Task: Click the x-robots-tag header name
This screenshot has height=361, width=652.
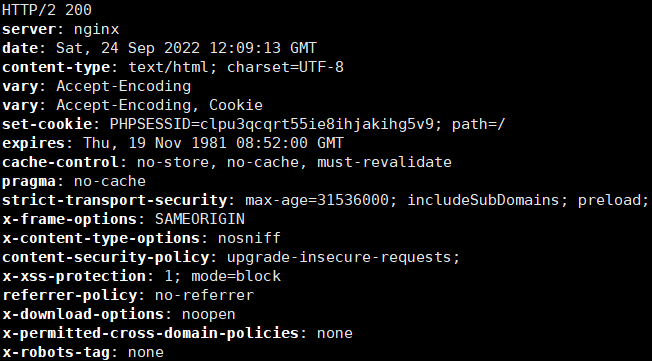Action: click(x=56, y=353)
